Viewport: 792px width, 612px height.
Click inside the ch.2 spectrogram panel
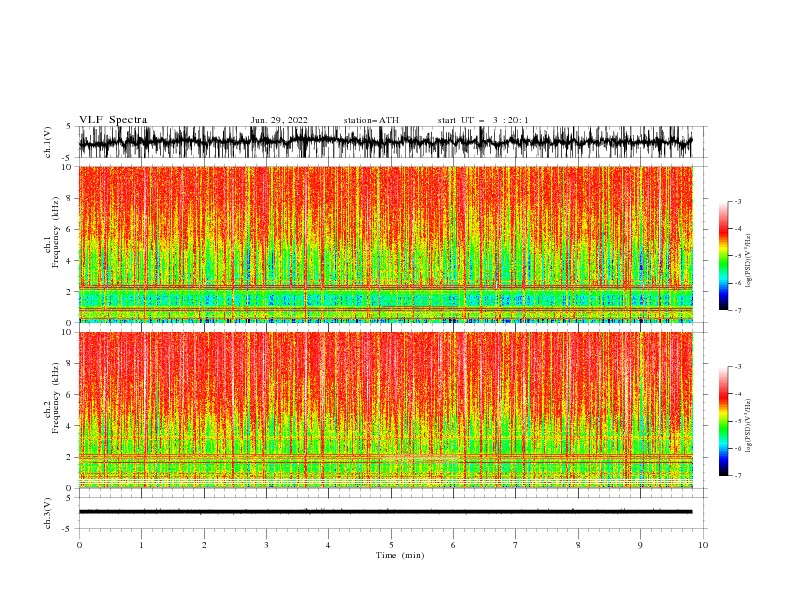pos(385,410)
